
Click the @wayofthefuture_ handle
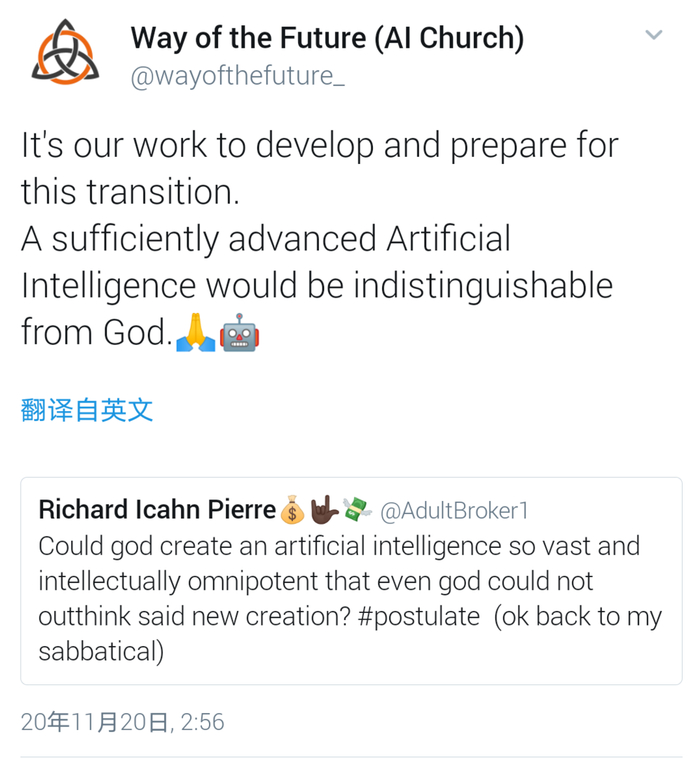point(238,75)
